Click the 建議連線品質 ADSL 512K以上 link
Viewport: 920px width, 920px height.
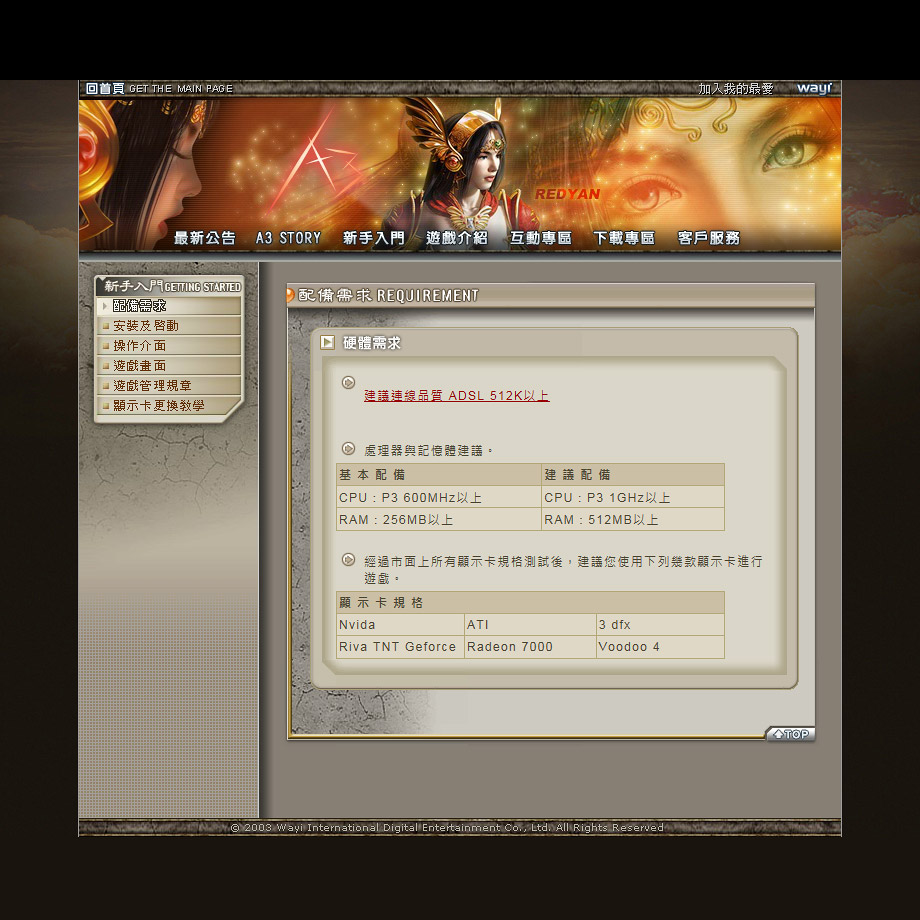coord(456,395)
